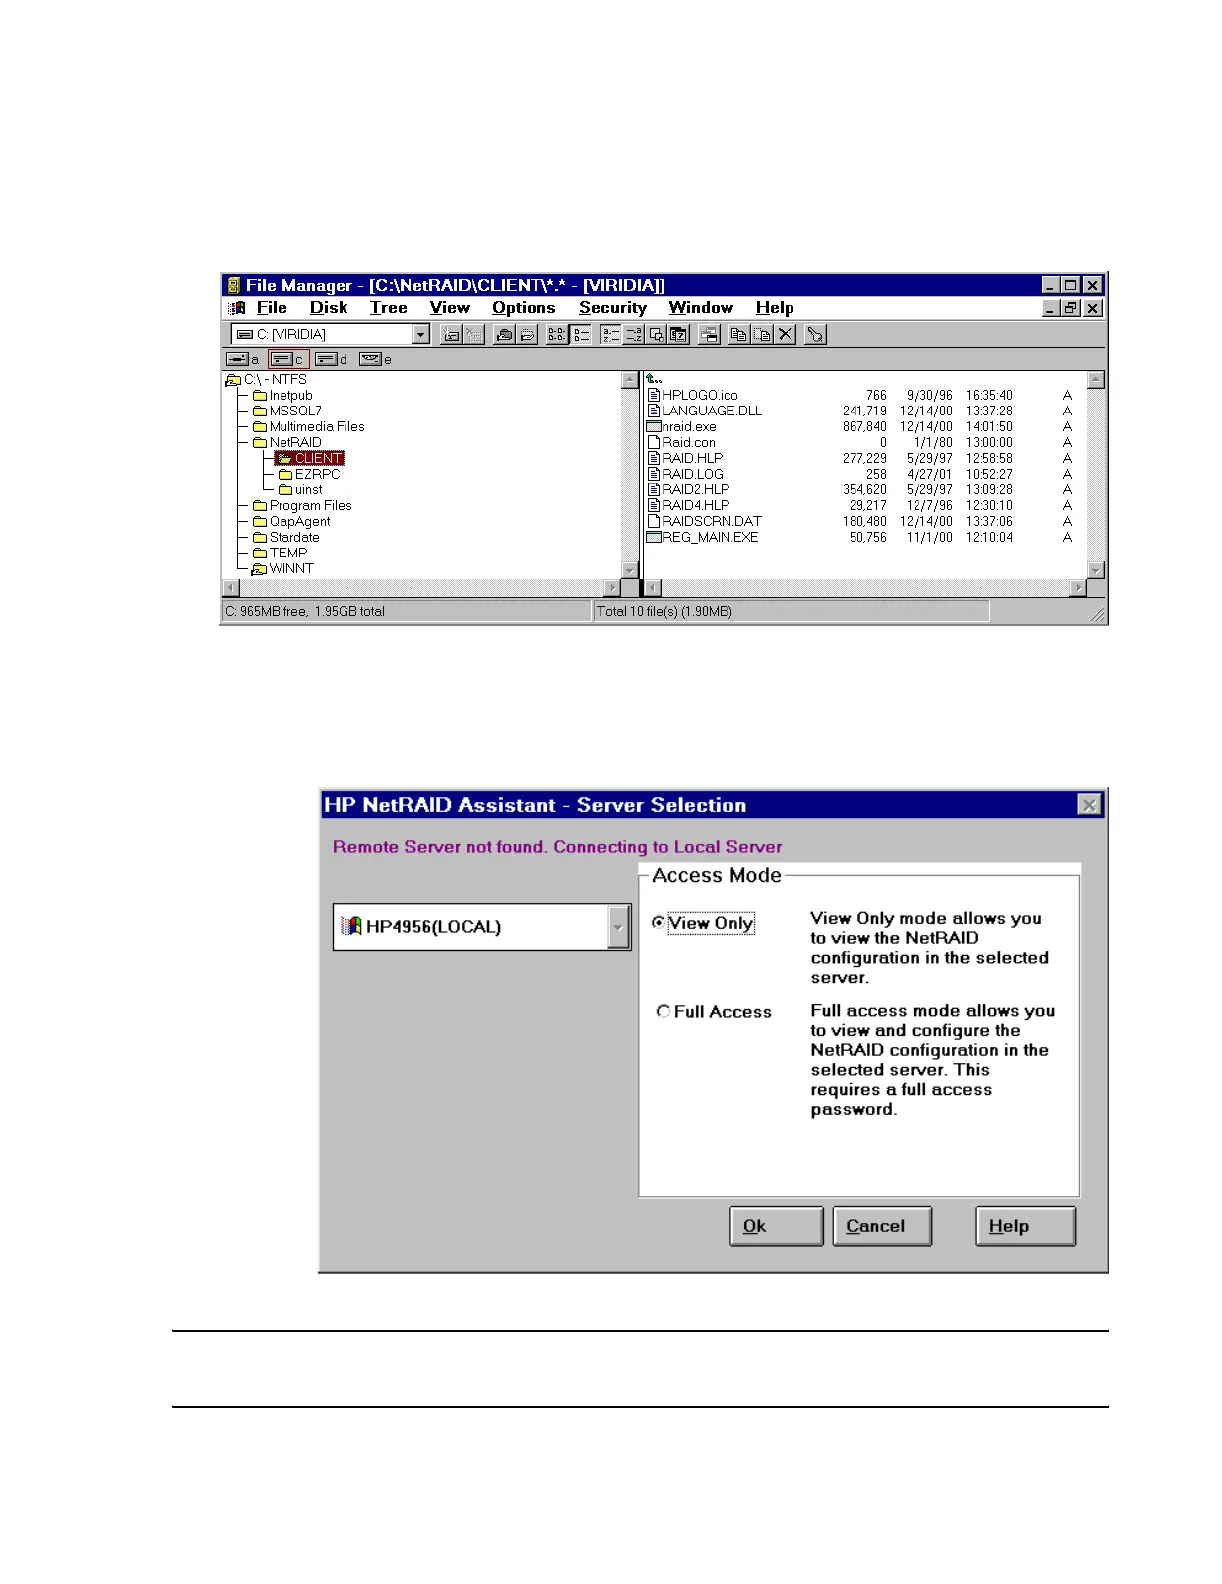Open the Help menu in File Manager
The width and height of the screenshot is (1222, 1584).
point(775,308)
